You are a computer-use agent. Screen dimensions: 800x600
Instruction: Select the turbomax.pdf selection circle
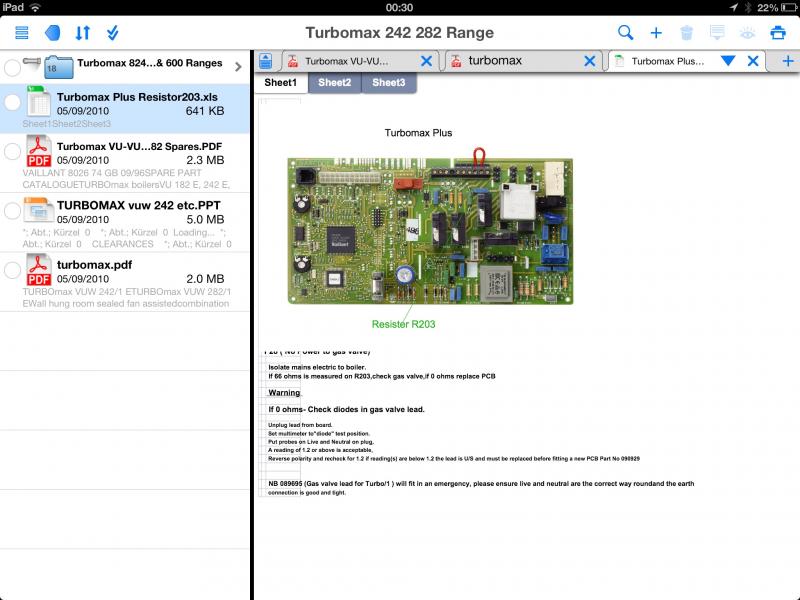tap(12, 271)
